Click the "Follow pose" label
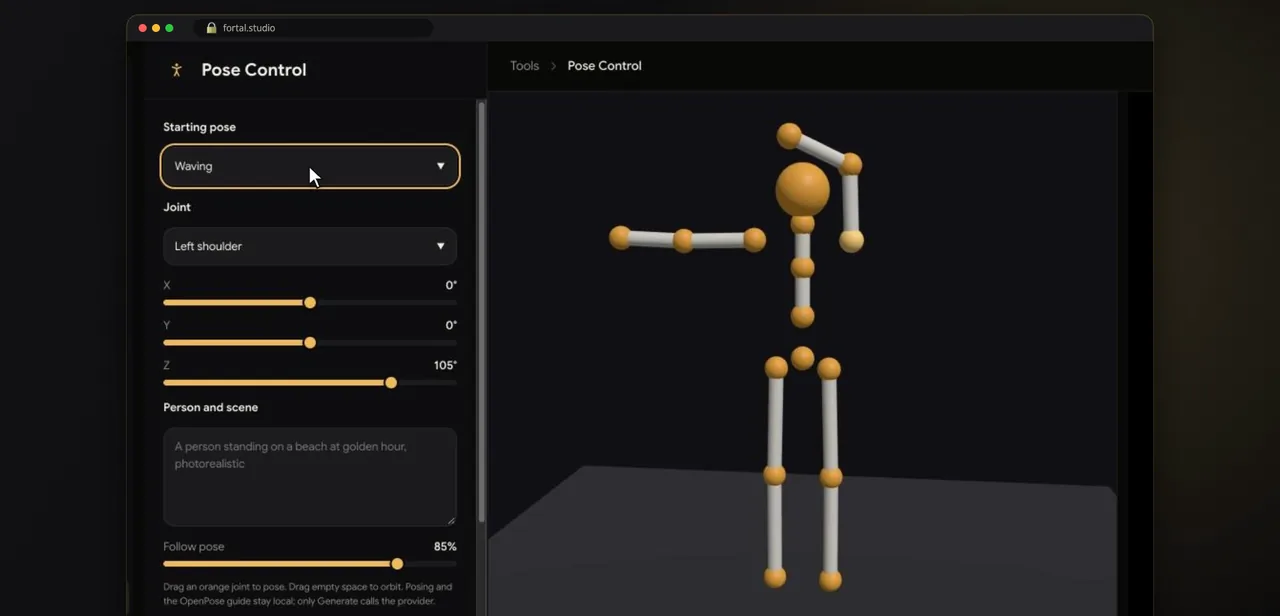 pos(194,547)
